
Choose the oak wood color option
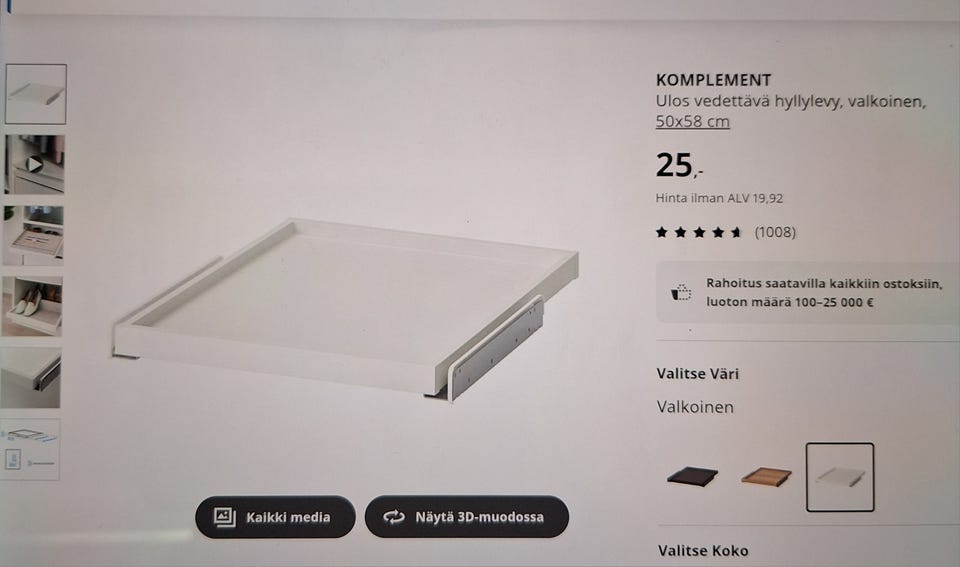(766, 476)
